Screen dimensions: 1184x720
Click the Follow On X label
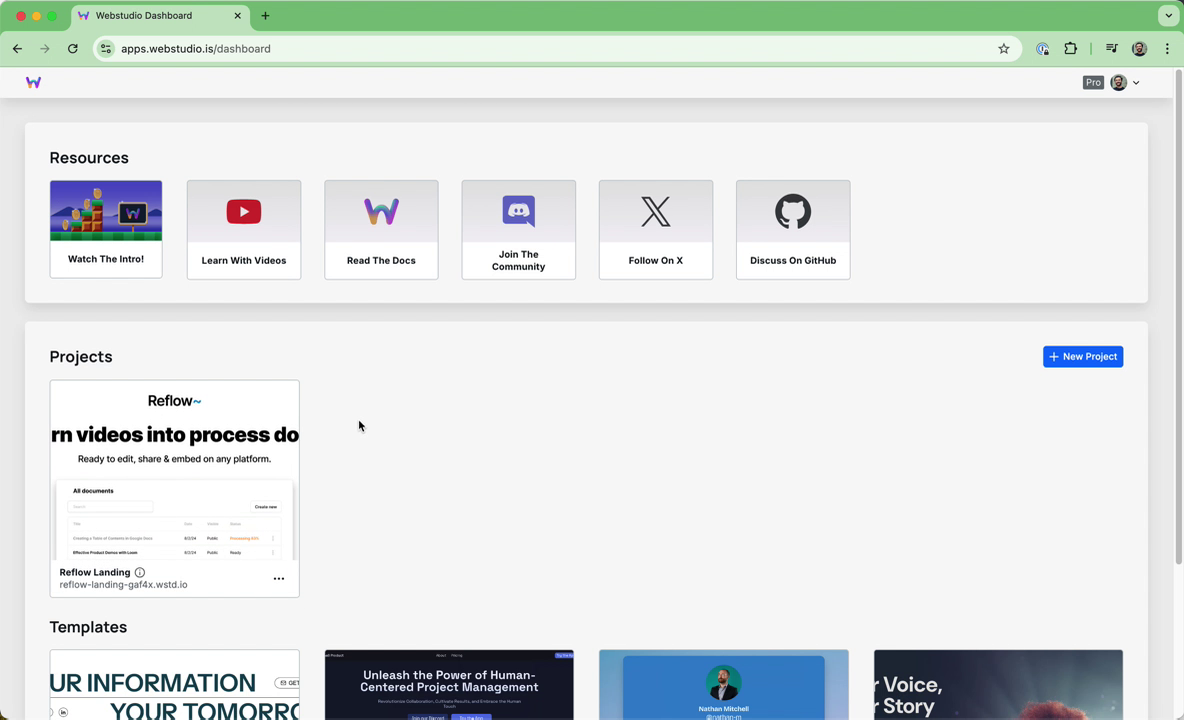coord(655,260)
